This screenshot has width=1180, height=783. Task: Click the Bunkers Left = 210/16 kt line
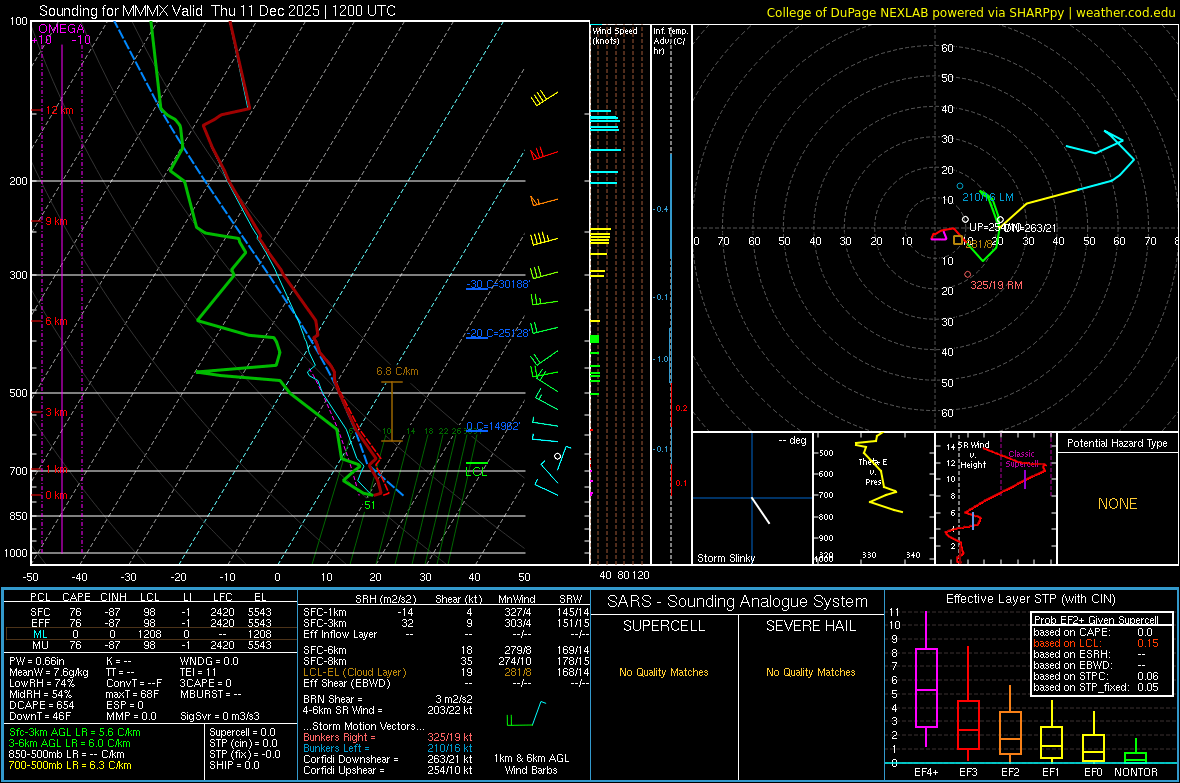[388, 748]
